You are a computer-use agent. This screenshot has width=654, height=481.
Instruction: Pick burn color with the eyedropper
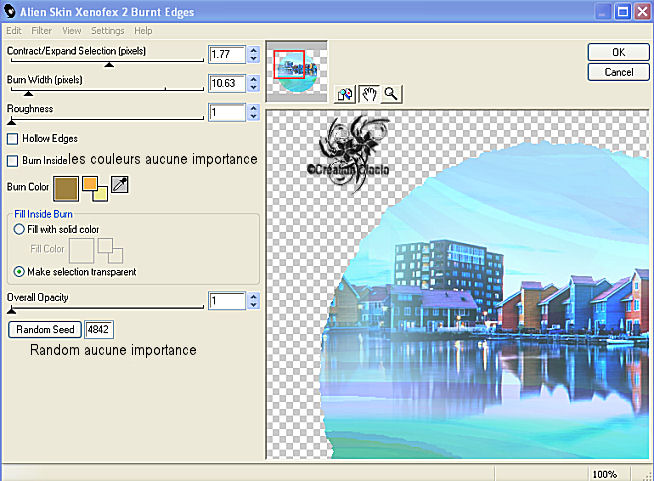tap(120, 184)
